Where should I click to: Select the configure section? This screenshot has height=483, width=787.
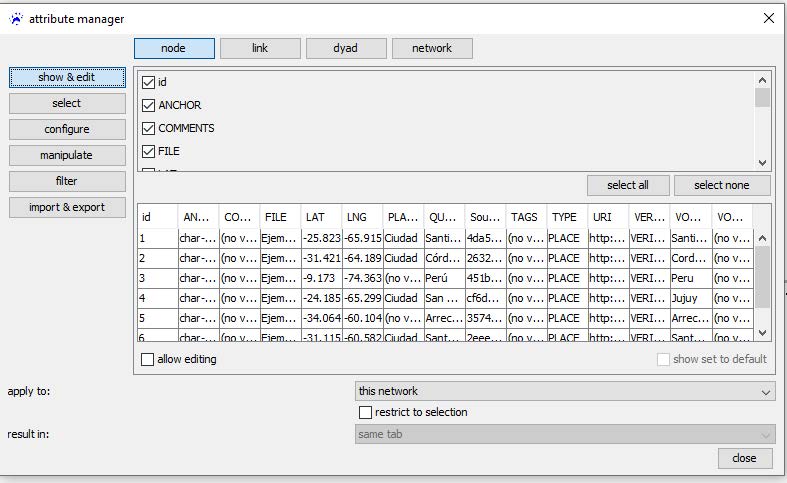click(67, 129)
